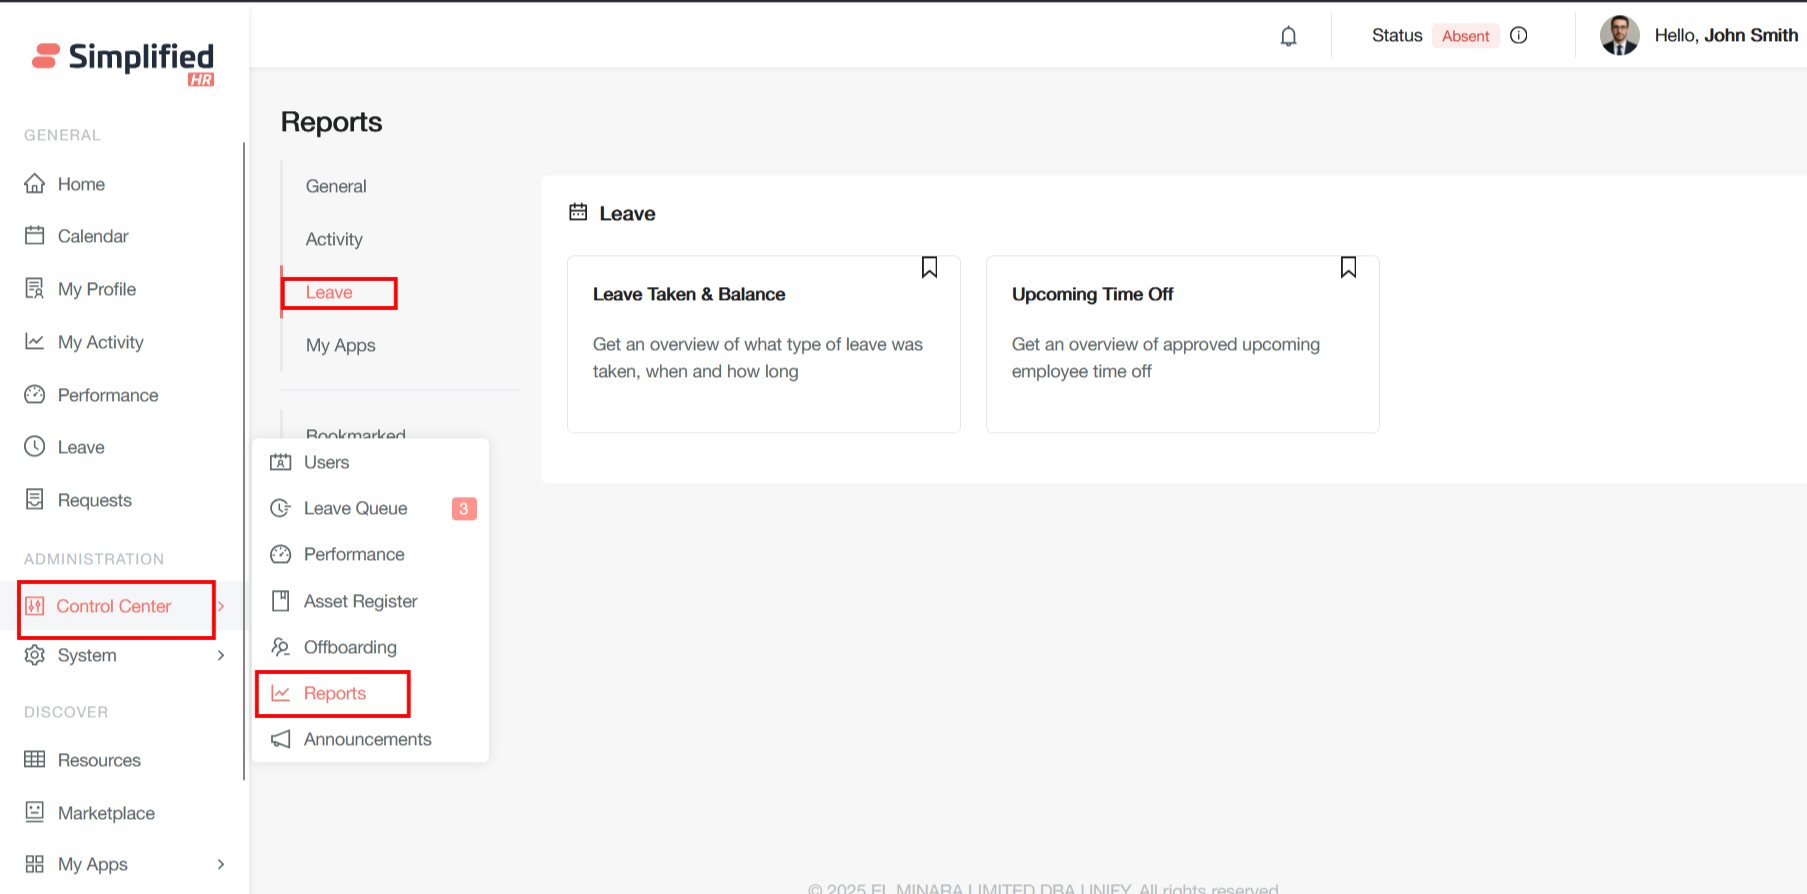Open the Upcoming Time Off report card
Viewport: 1807px width, 894px height.
tap(1182, 345)
